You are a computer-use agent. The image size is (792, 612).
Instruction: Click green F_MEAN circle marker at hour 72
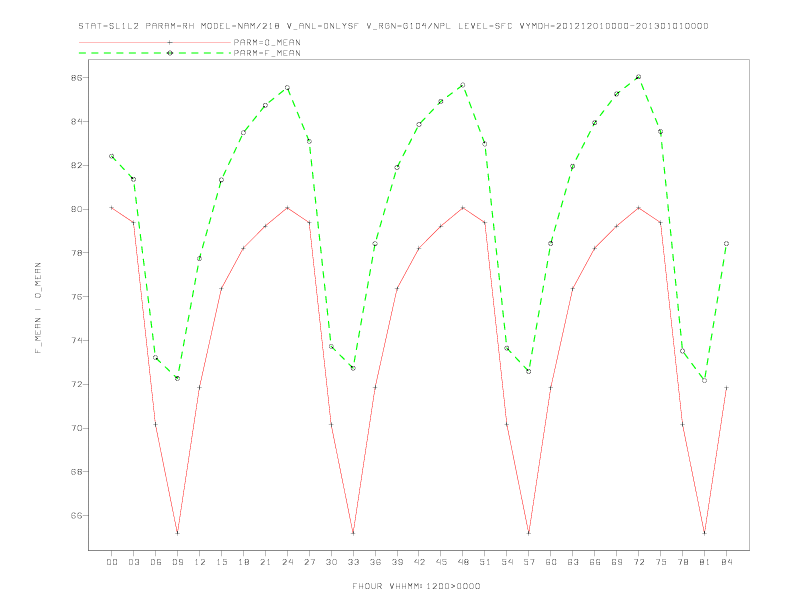[638, 77]
